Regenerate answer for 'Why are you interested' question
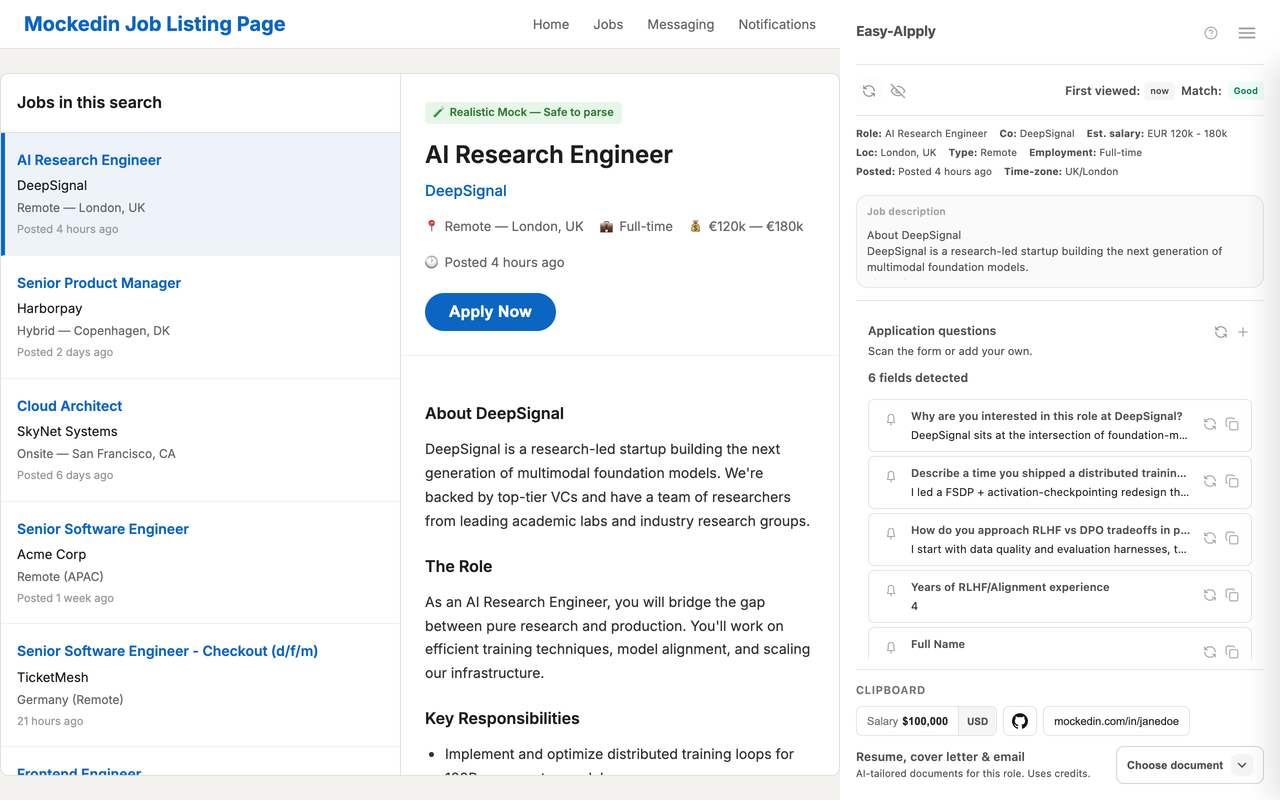The width and height of the screenshot is (1280, 800). coord(1210,424)
